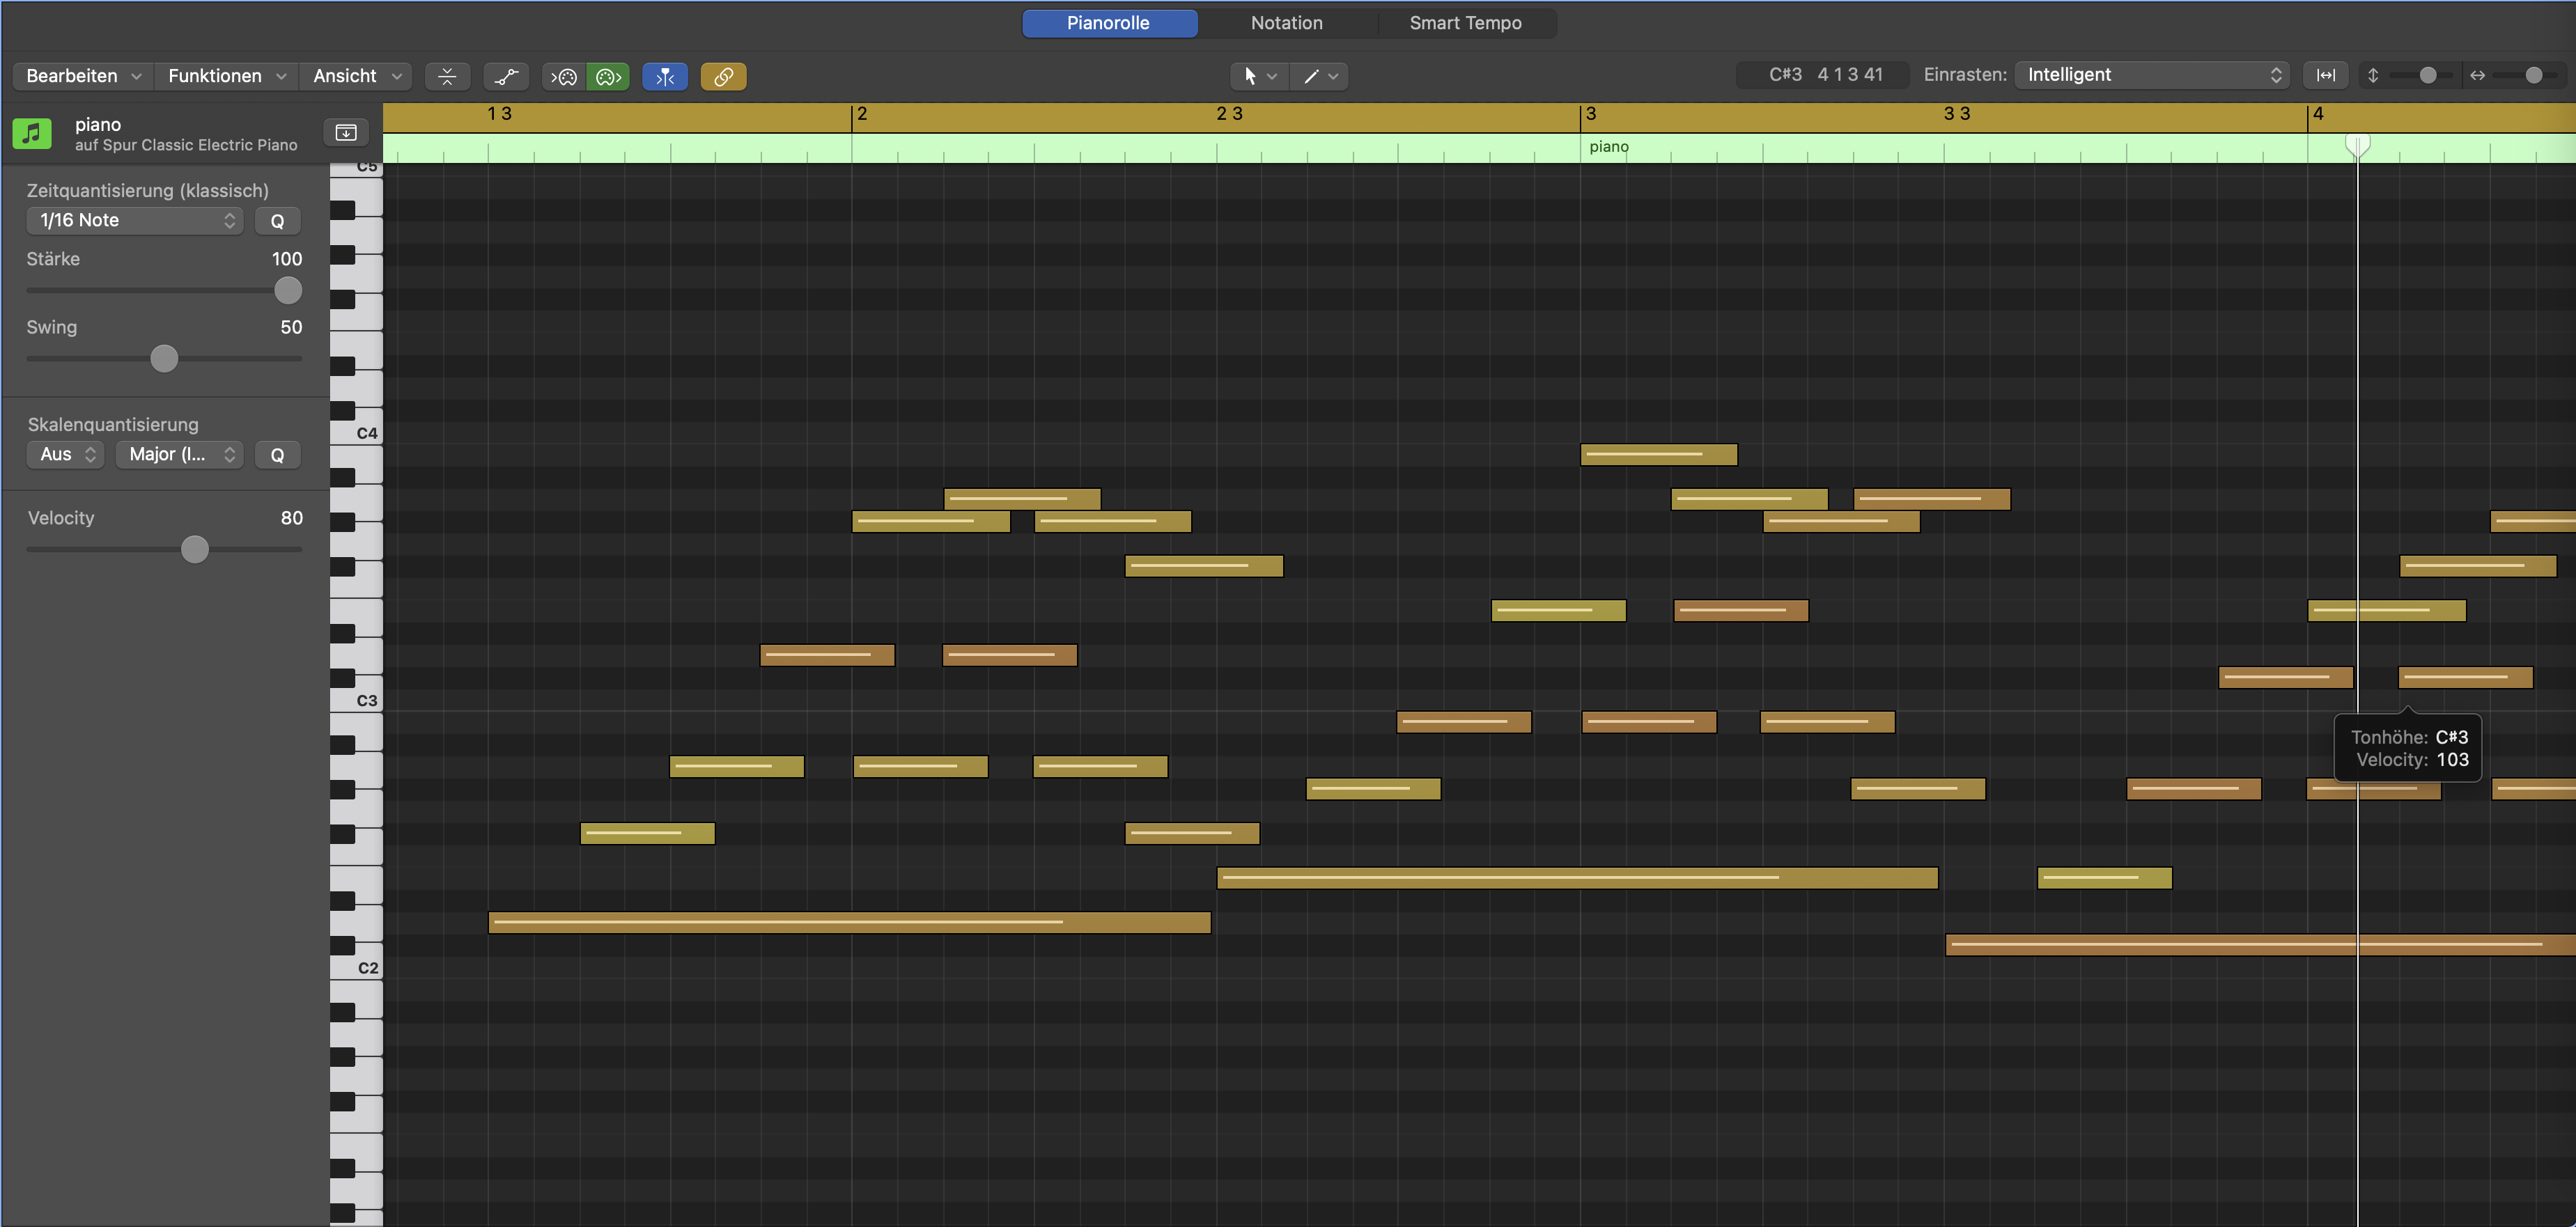This screenshot has width=2576, height=1227.
Task: Click the yellow Link chain icon
Action: pos(723,76)
